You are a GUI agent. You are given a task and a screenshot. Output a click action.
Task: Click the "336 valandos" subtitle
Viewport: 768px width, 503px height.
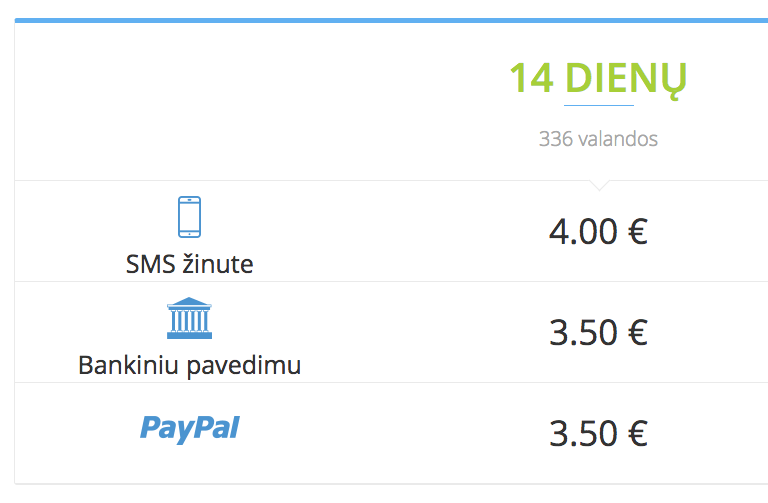[x=598, y=139]
